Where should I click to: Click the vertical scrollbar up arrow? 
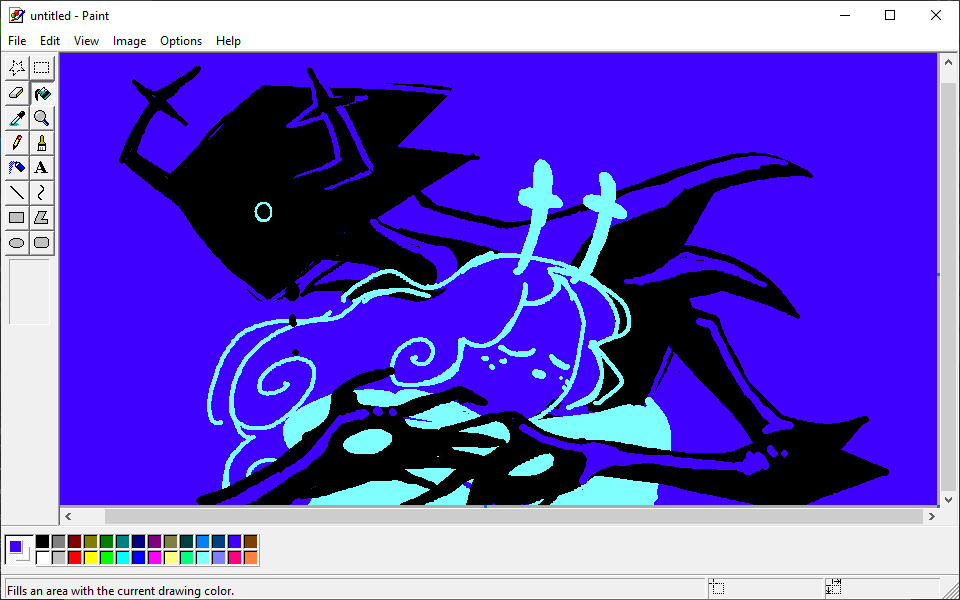[x=948, y=62]
